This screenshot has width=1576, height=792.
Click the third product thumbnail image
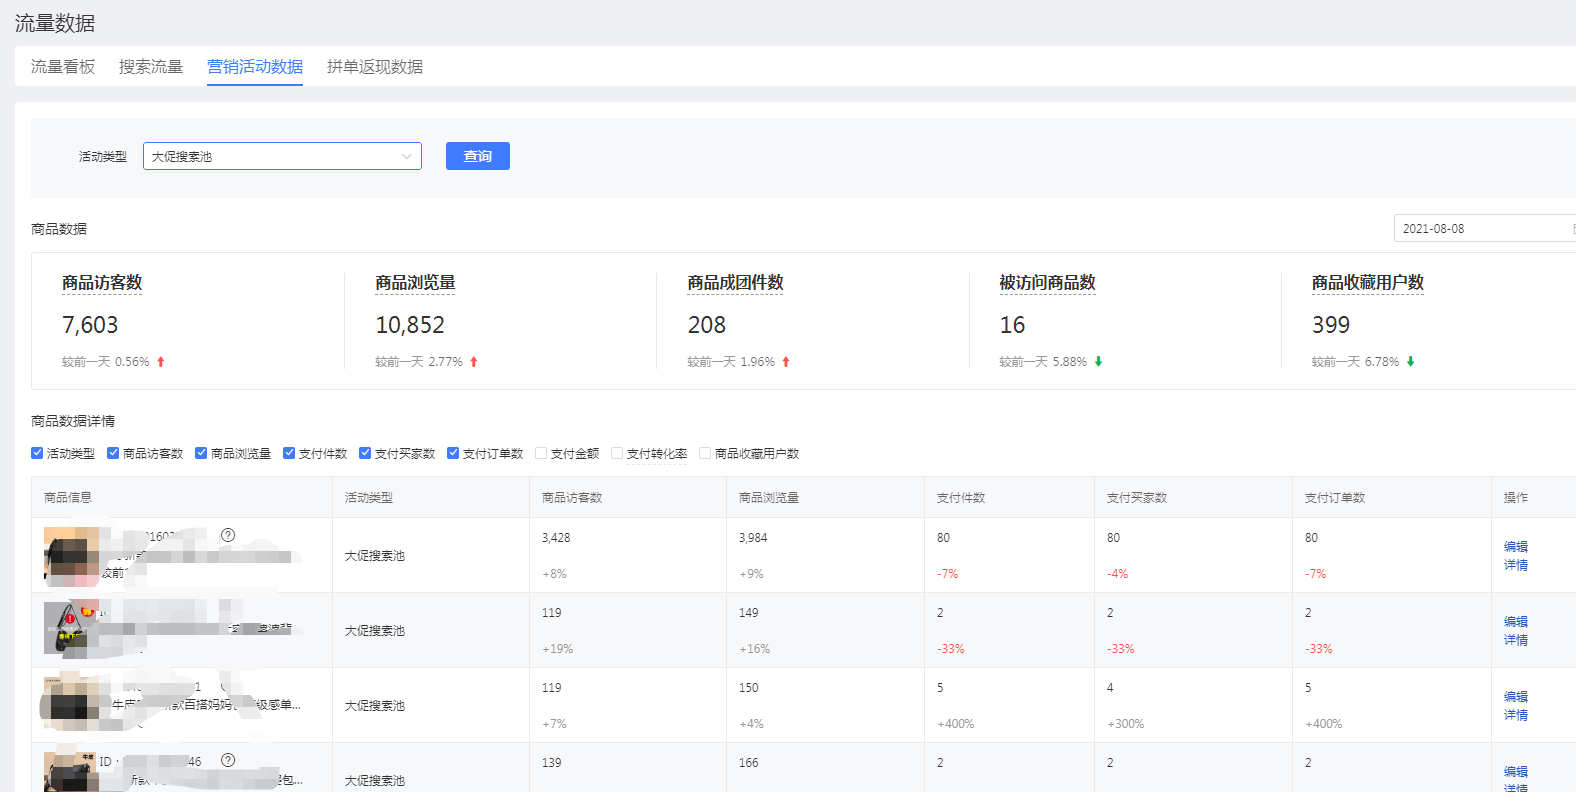(x=71, y=703)
